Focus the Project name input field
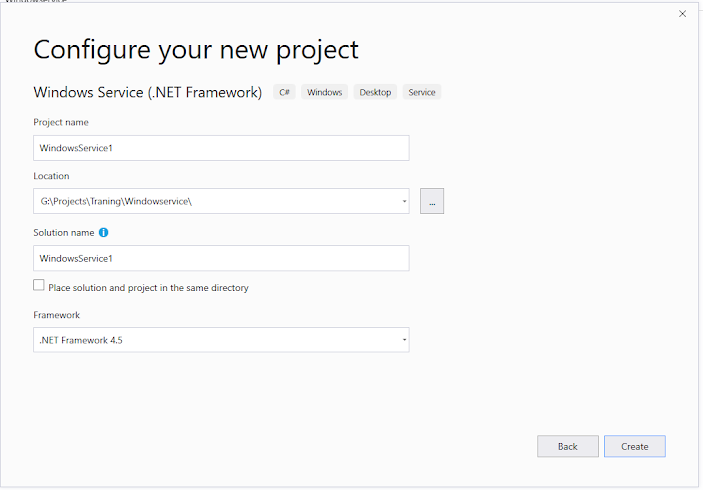This screenshot has height=490, width=703. pos(221,148)
